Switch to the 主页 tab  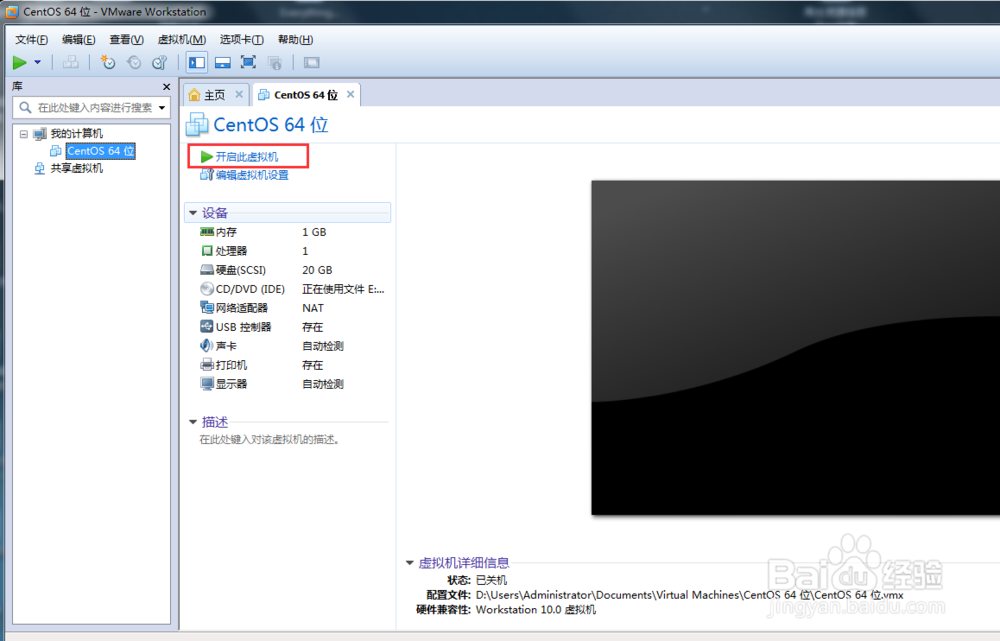214,95
